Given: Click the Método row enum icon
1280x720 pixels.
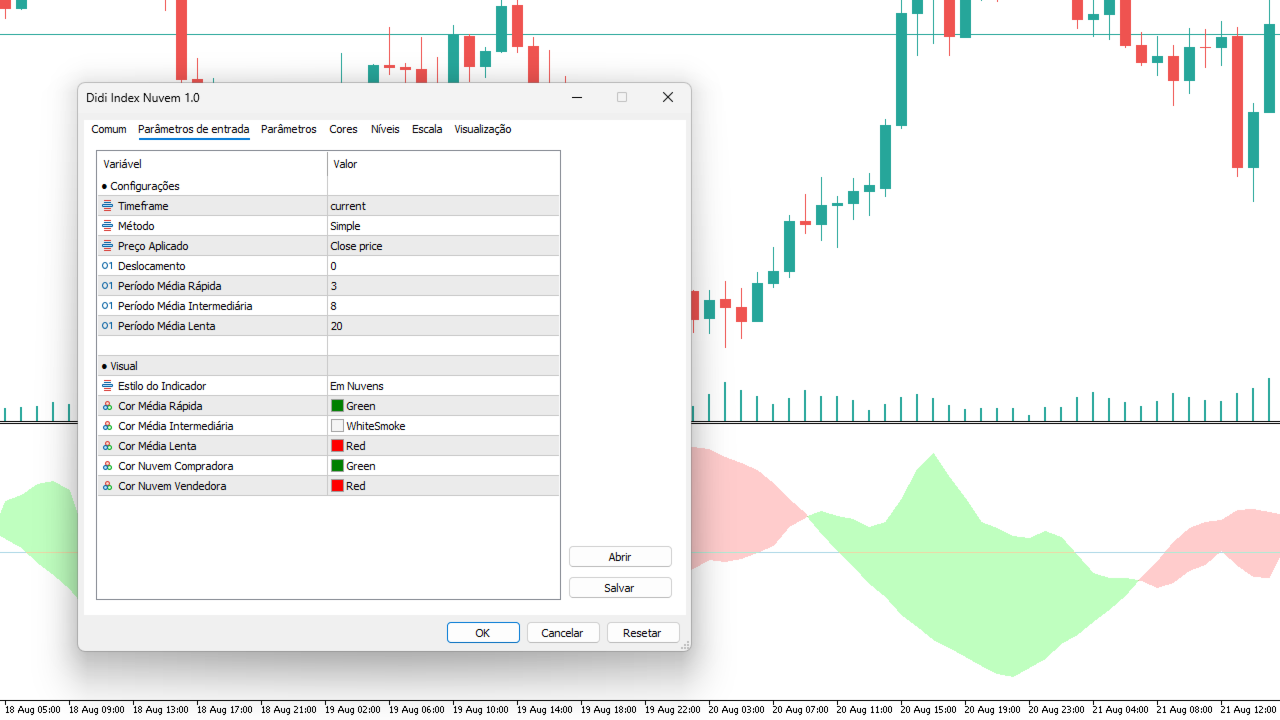Looking at the screenshot, I should pos(108,226).
